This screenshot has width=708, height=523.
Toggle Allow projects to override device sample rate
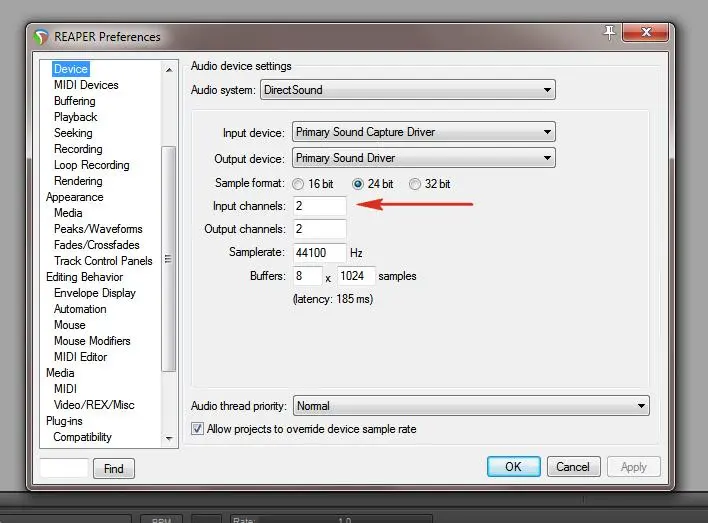pyautogui.click(x=197, y=429)
